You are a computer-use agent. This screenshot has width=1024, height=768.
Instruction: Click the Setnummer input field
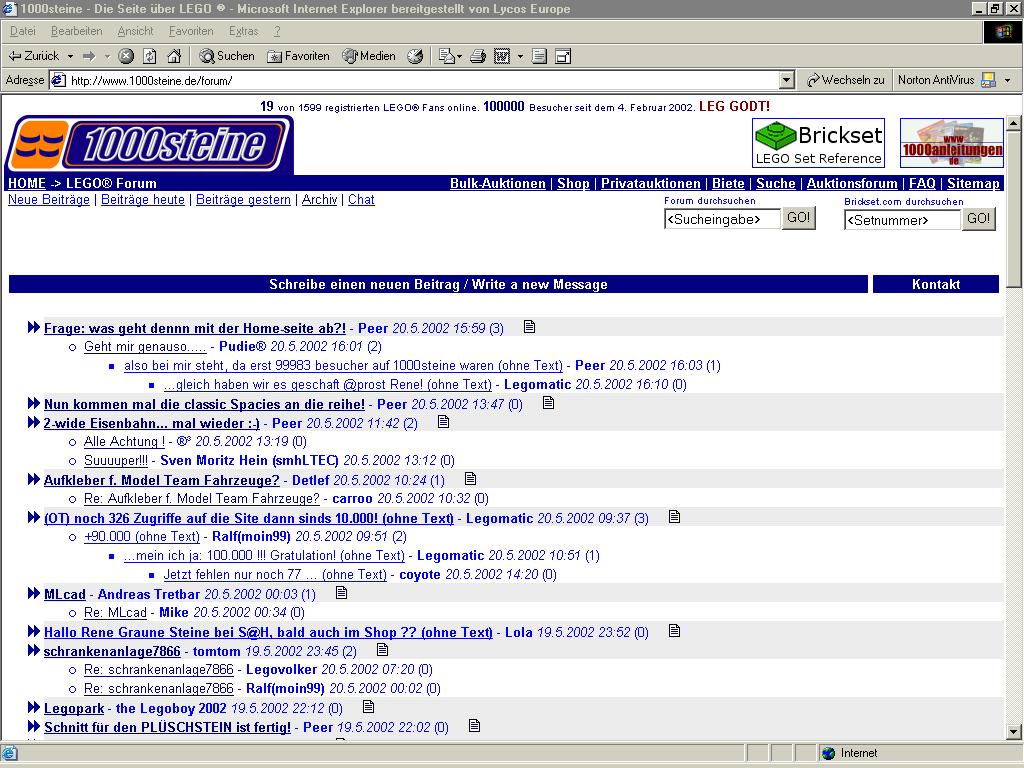(x=902, y=220)
